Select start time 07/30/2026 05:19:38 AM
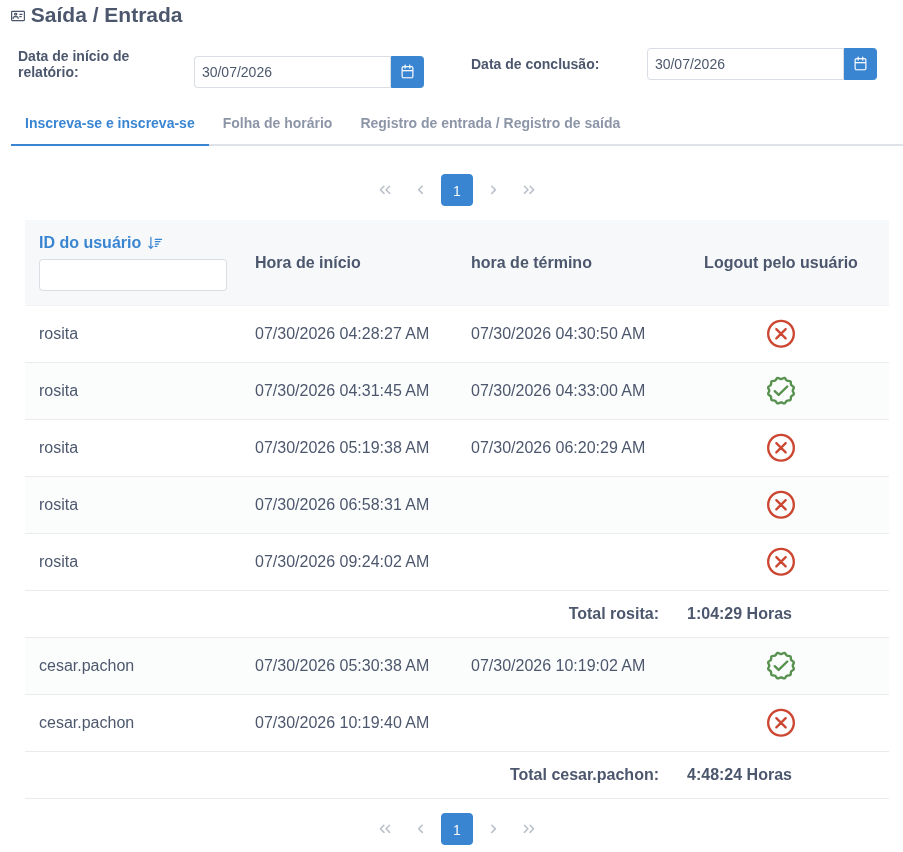The image size is (903, 852). pos(342,448)
